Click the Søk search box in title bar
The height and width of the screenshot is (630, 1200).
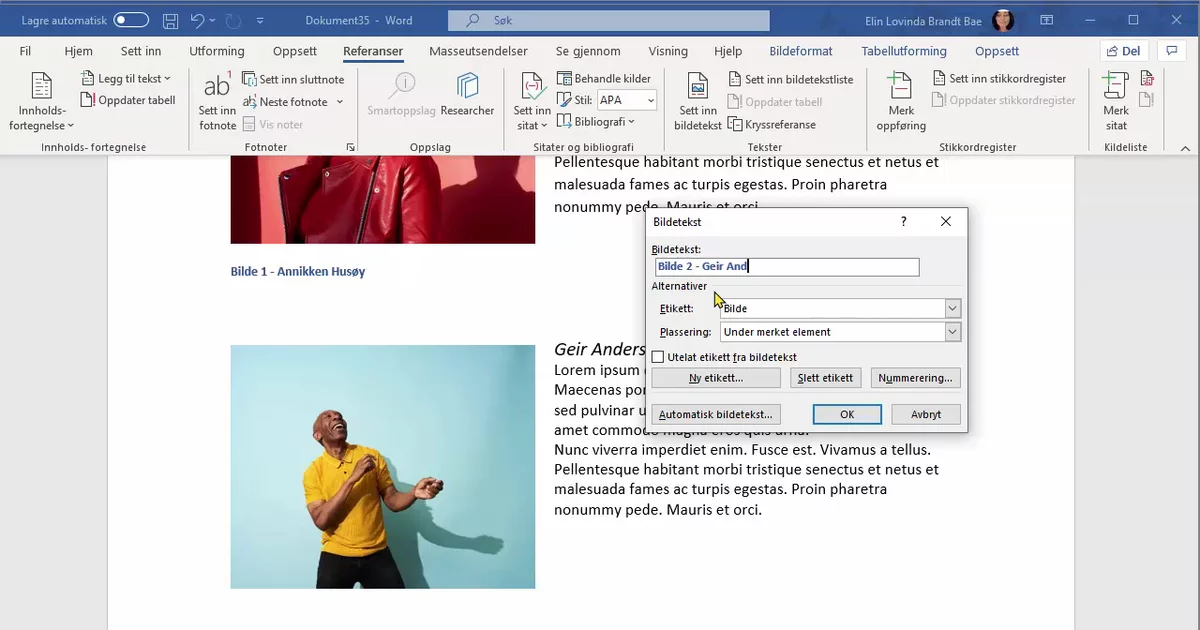(x=609, y=20)
